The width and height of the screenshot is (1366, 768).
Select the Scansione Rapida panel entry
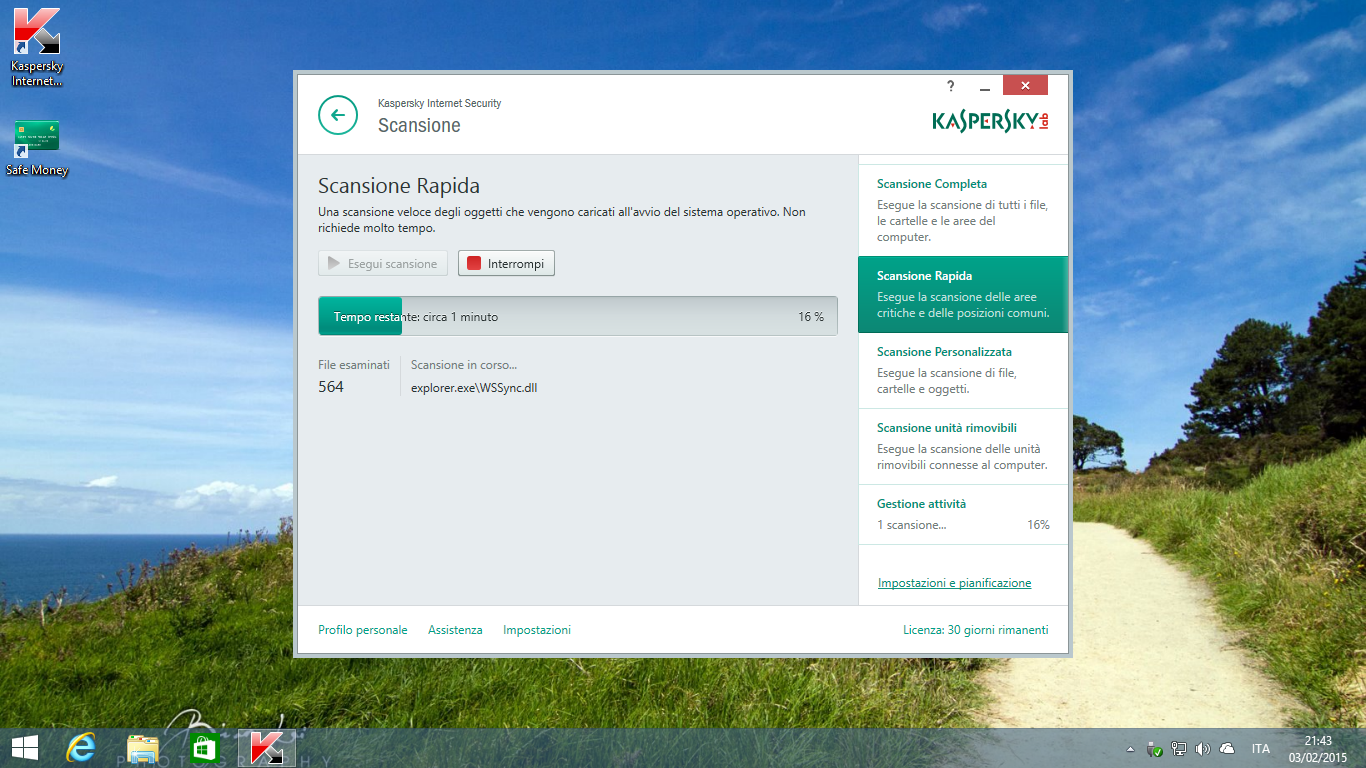click(x=963, y=294)
